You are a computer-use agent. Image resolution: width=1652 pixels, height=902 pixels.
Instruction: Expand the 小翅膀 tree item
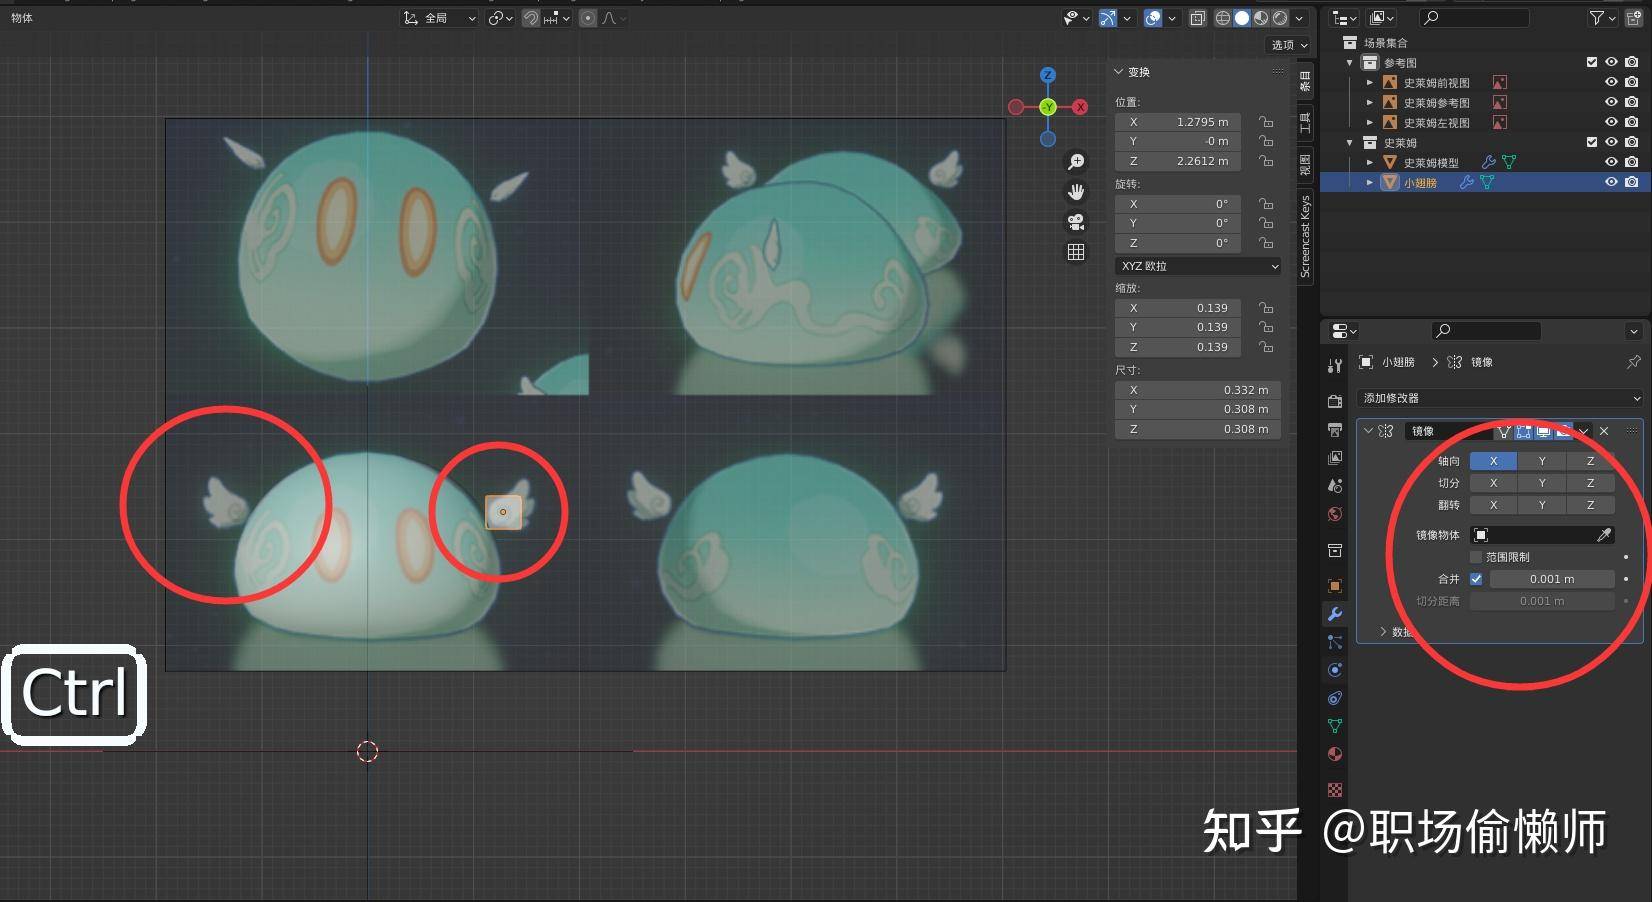click(x=1370, y=182)
